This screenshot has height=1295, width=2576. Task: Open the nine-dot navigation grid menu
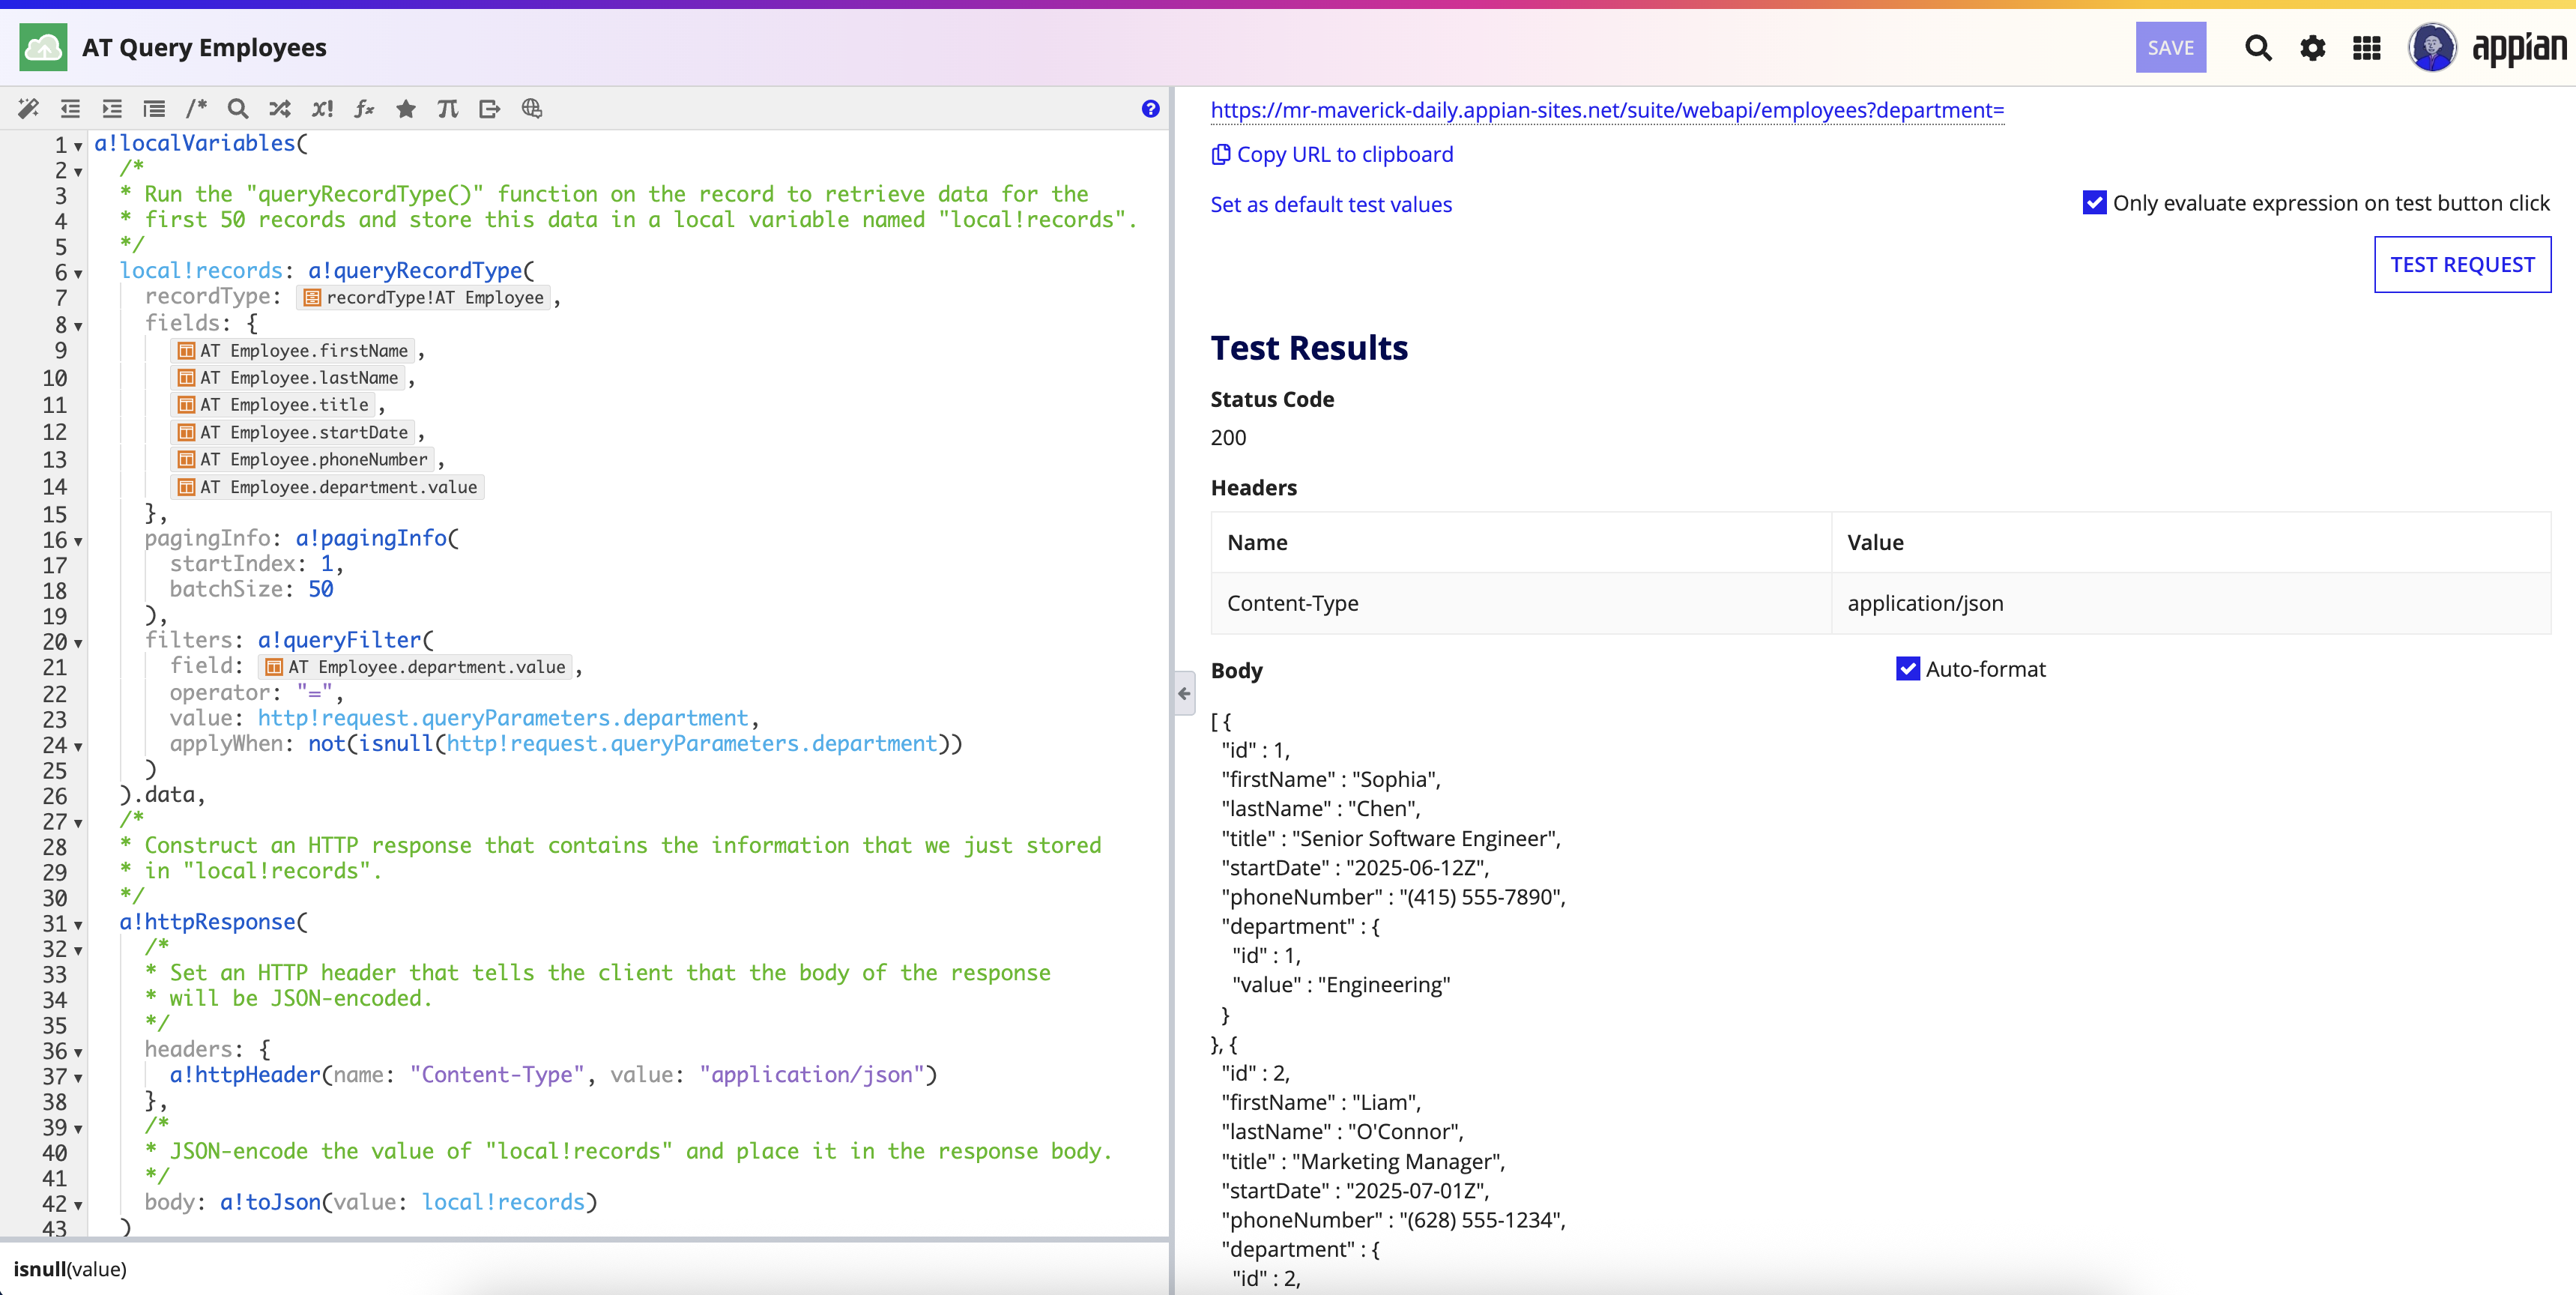pos(2367,47)
